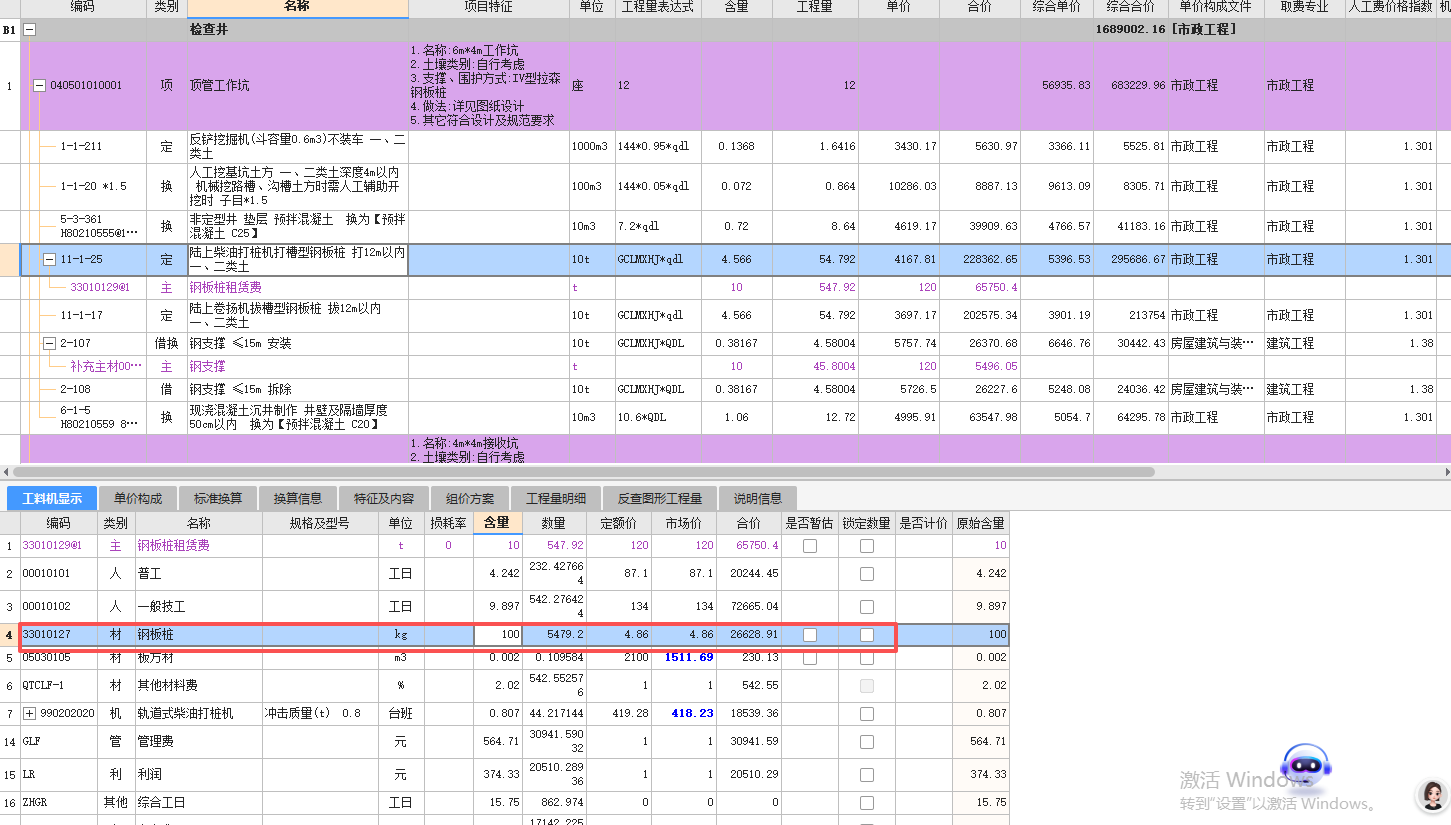Click horizontal scrollbar right arrow
1451x825 pixels.
coord(1445,471)
